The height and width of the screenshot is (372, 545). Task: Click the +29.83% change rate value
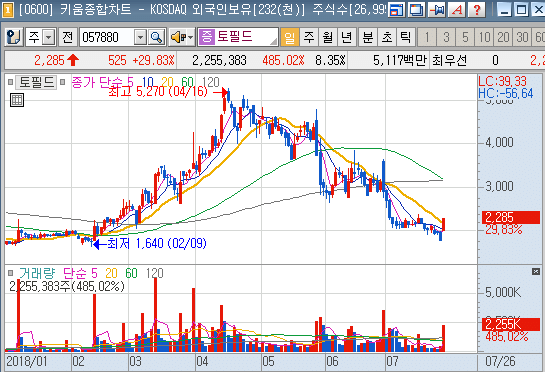tap(153, 60)
